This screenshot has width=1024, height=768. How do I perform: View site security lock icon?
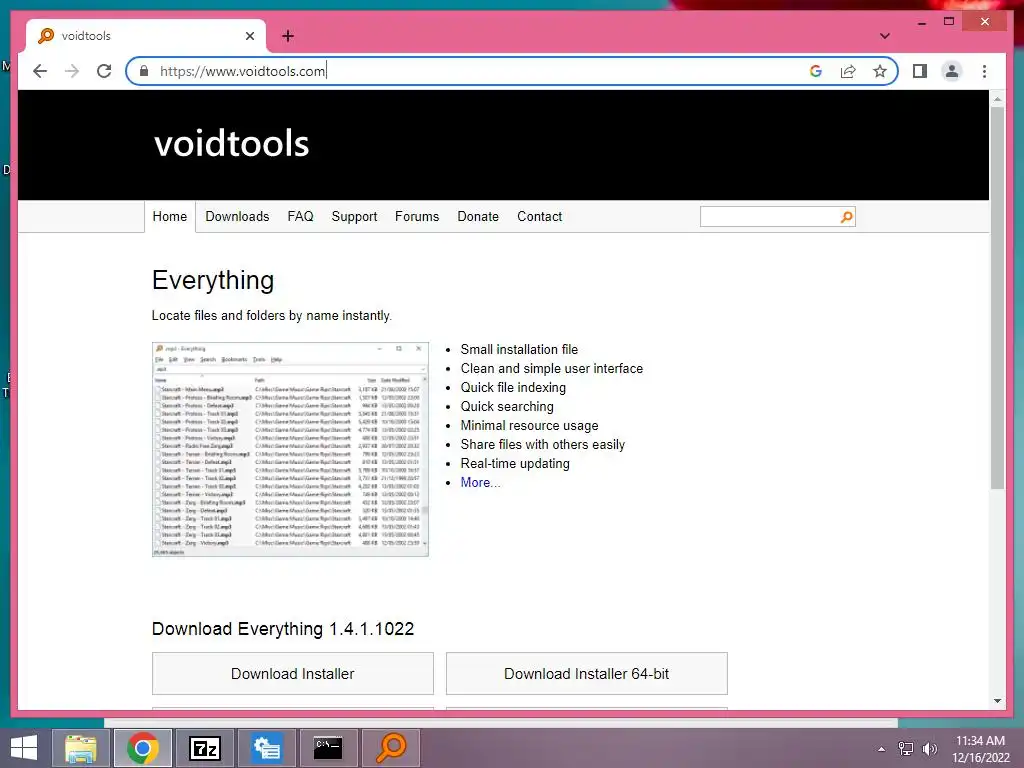click(x=144, y=71)
